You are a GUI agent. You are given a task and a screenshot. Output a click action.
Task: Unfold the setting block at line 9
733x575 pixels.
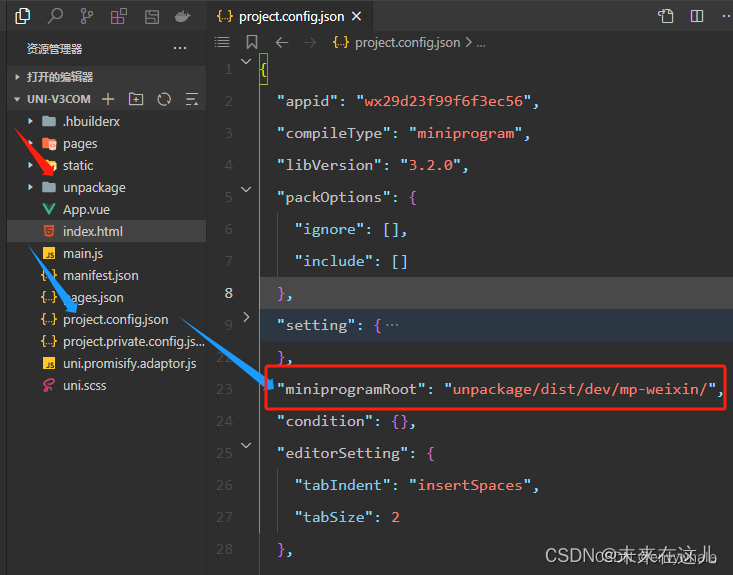(x=246, y=317)
